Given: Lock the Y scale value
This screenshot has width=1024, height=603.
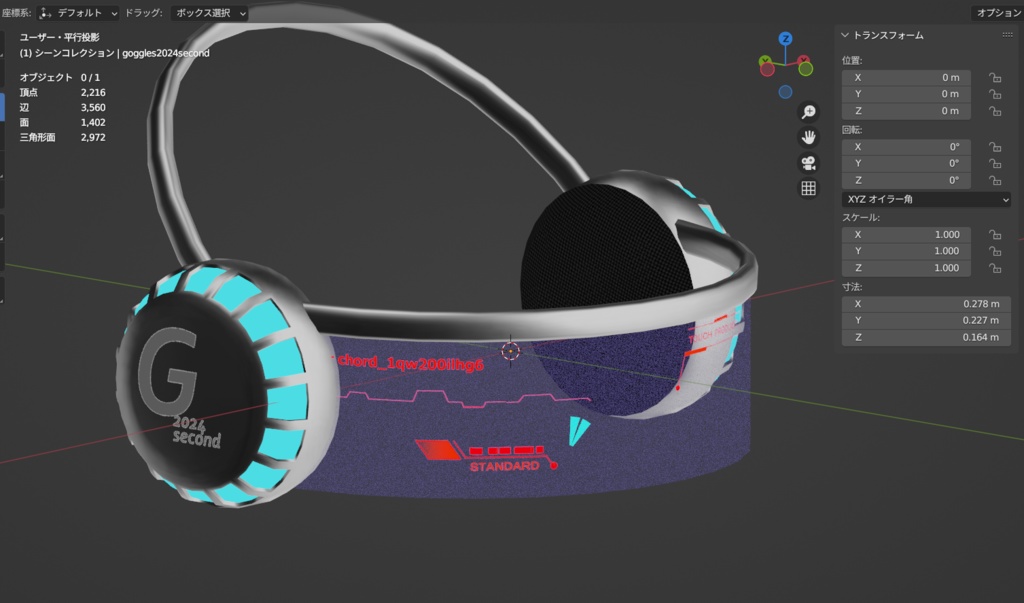Looking at the screenshot, I should [994, 251].
